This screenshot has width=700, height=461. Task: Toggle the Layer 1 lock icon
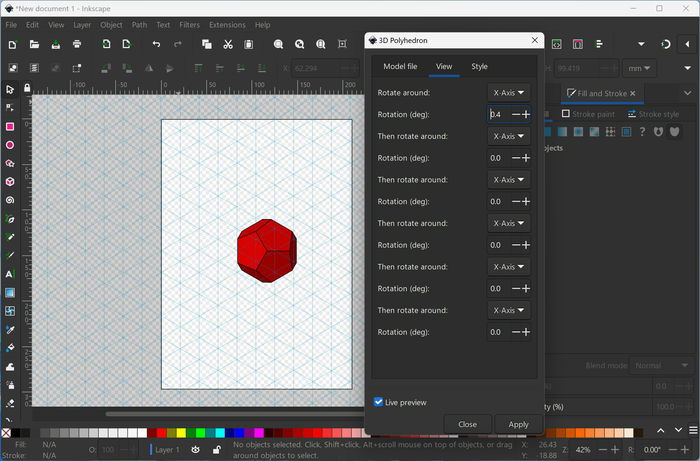(217, 450)
